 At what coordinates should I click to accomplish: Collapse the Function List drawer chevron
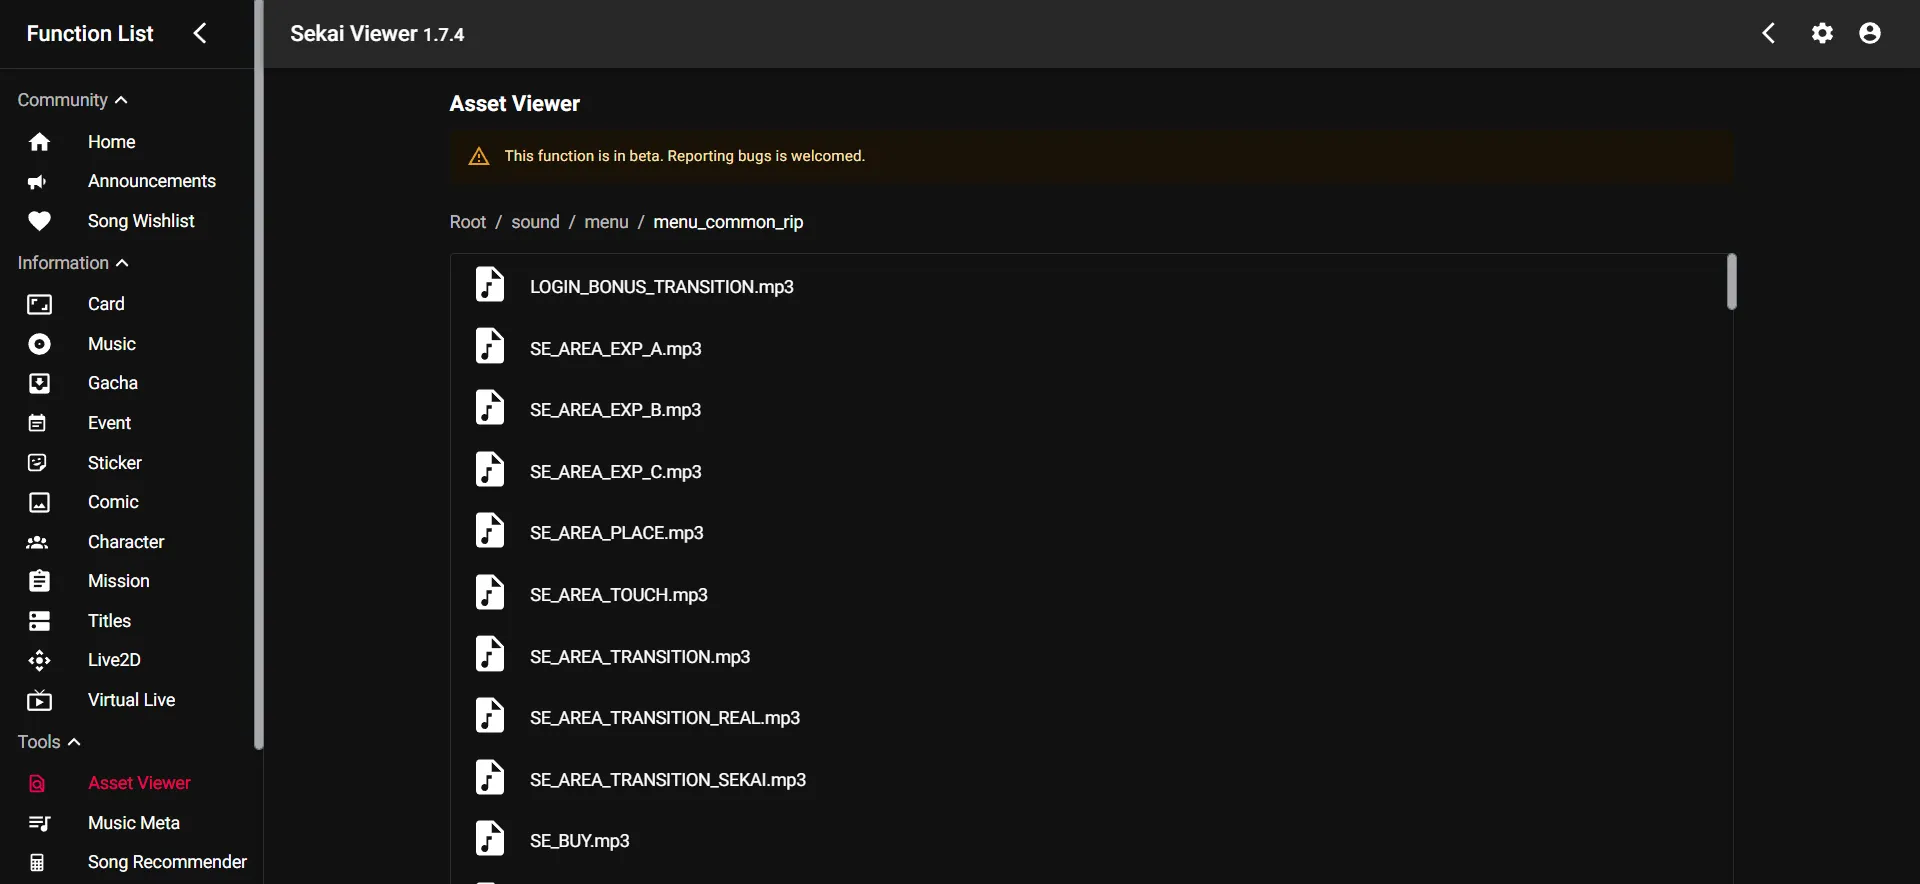point(200,34)
